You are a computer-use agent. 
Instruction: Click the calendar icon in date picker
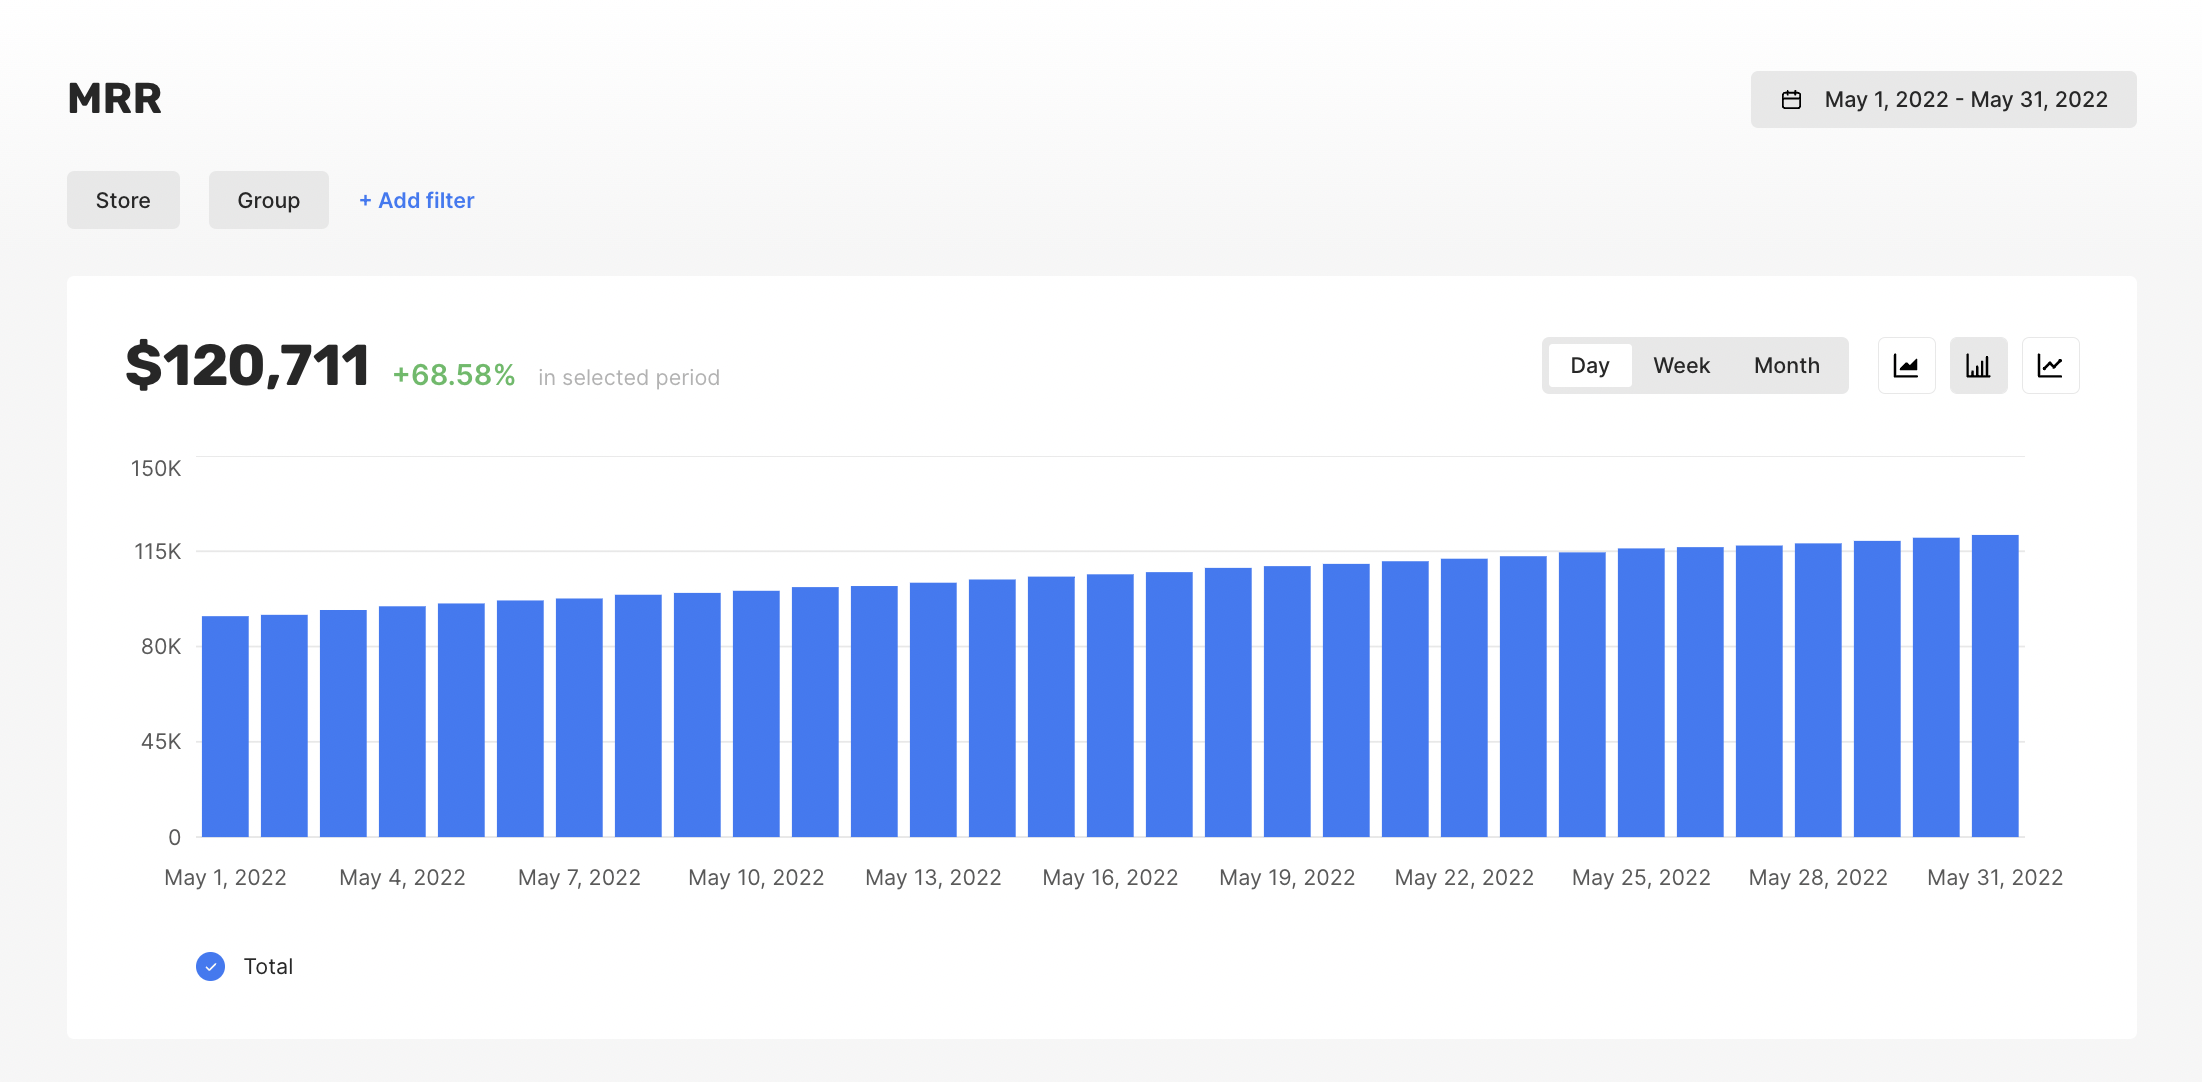coord(1791,100)
